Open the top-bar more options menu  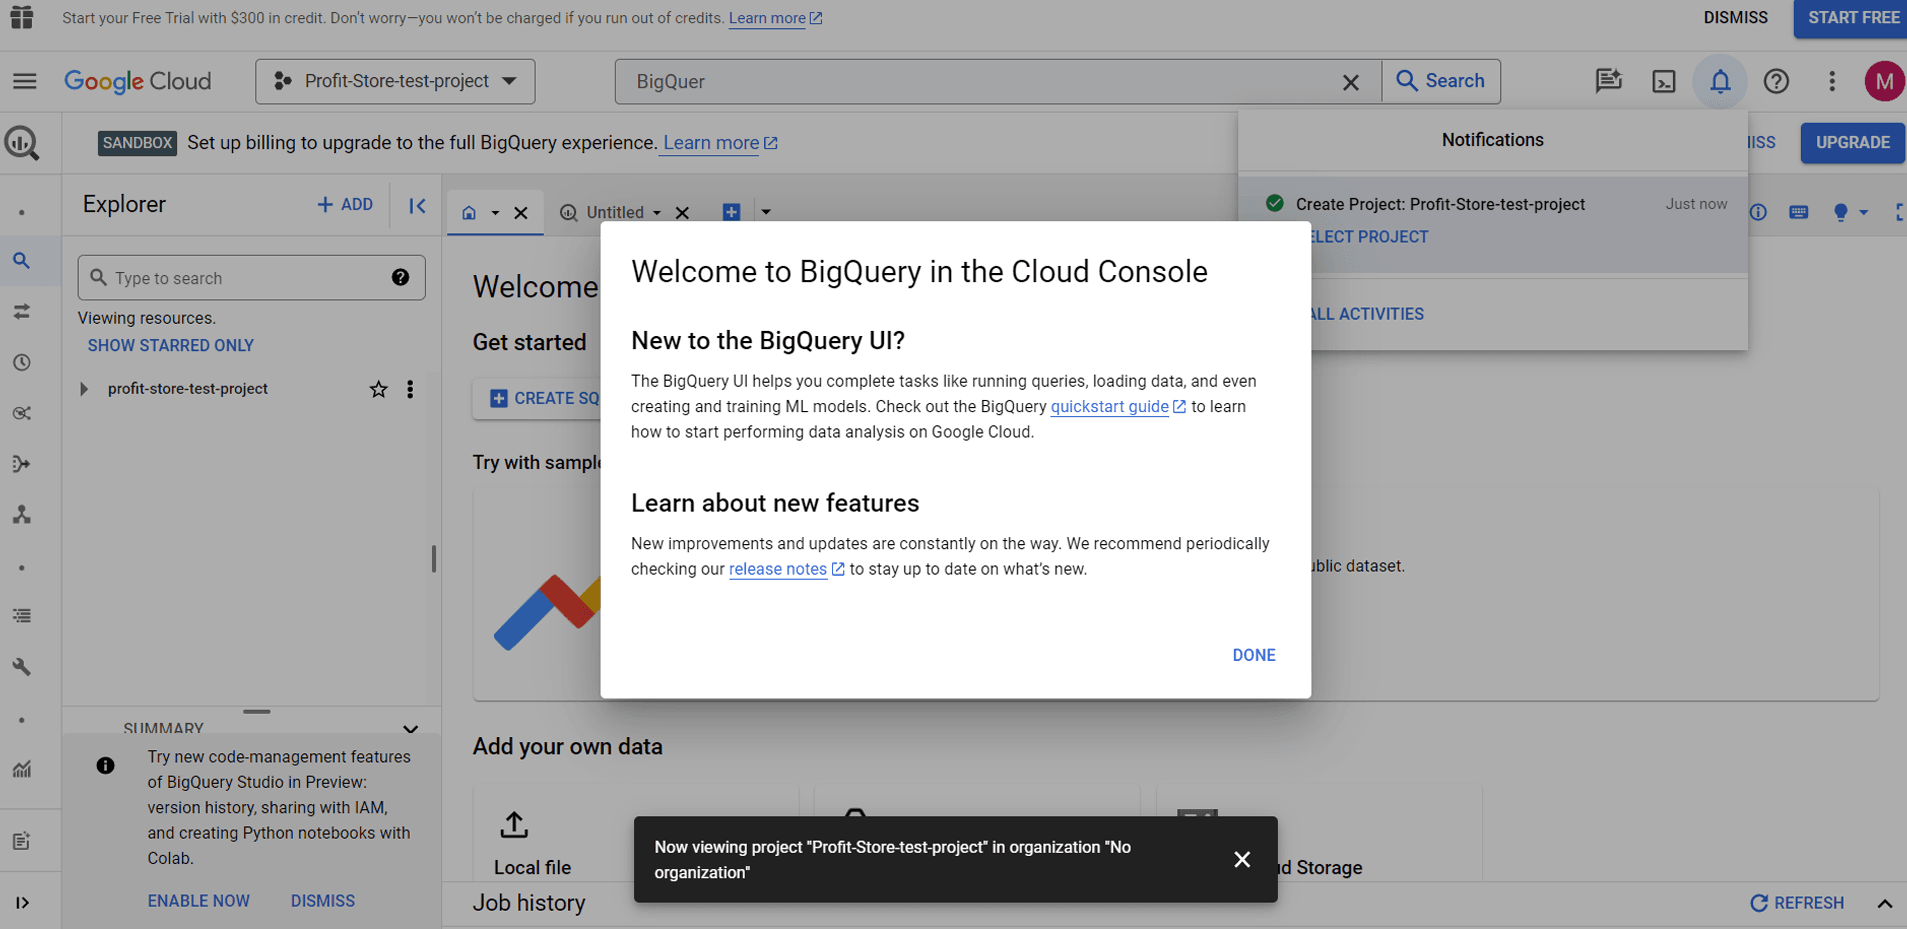click(x=1832, y=81)
